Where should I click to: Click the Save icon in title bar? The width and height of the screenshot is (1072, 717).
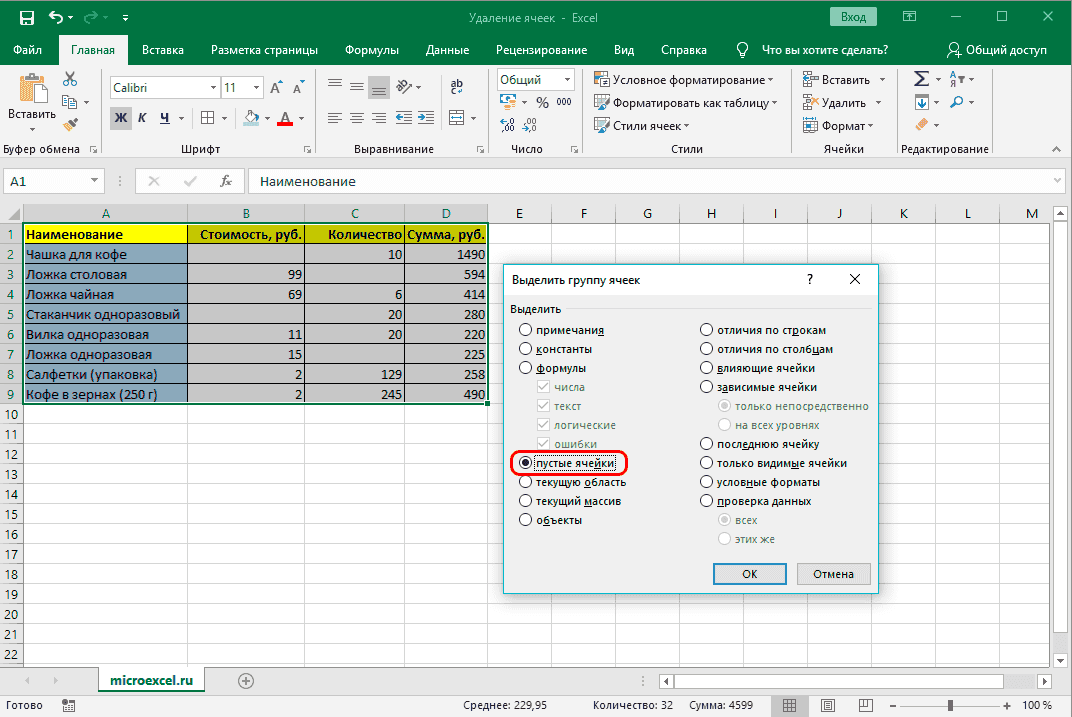[x=26, y=18]
